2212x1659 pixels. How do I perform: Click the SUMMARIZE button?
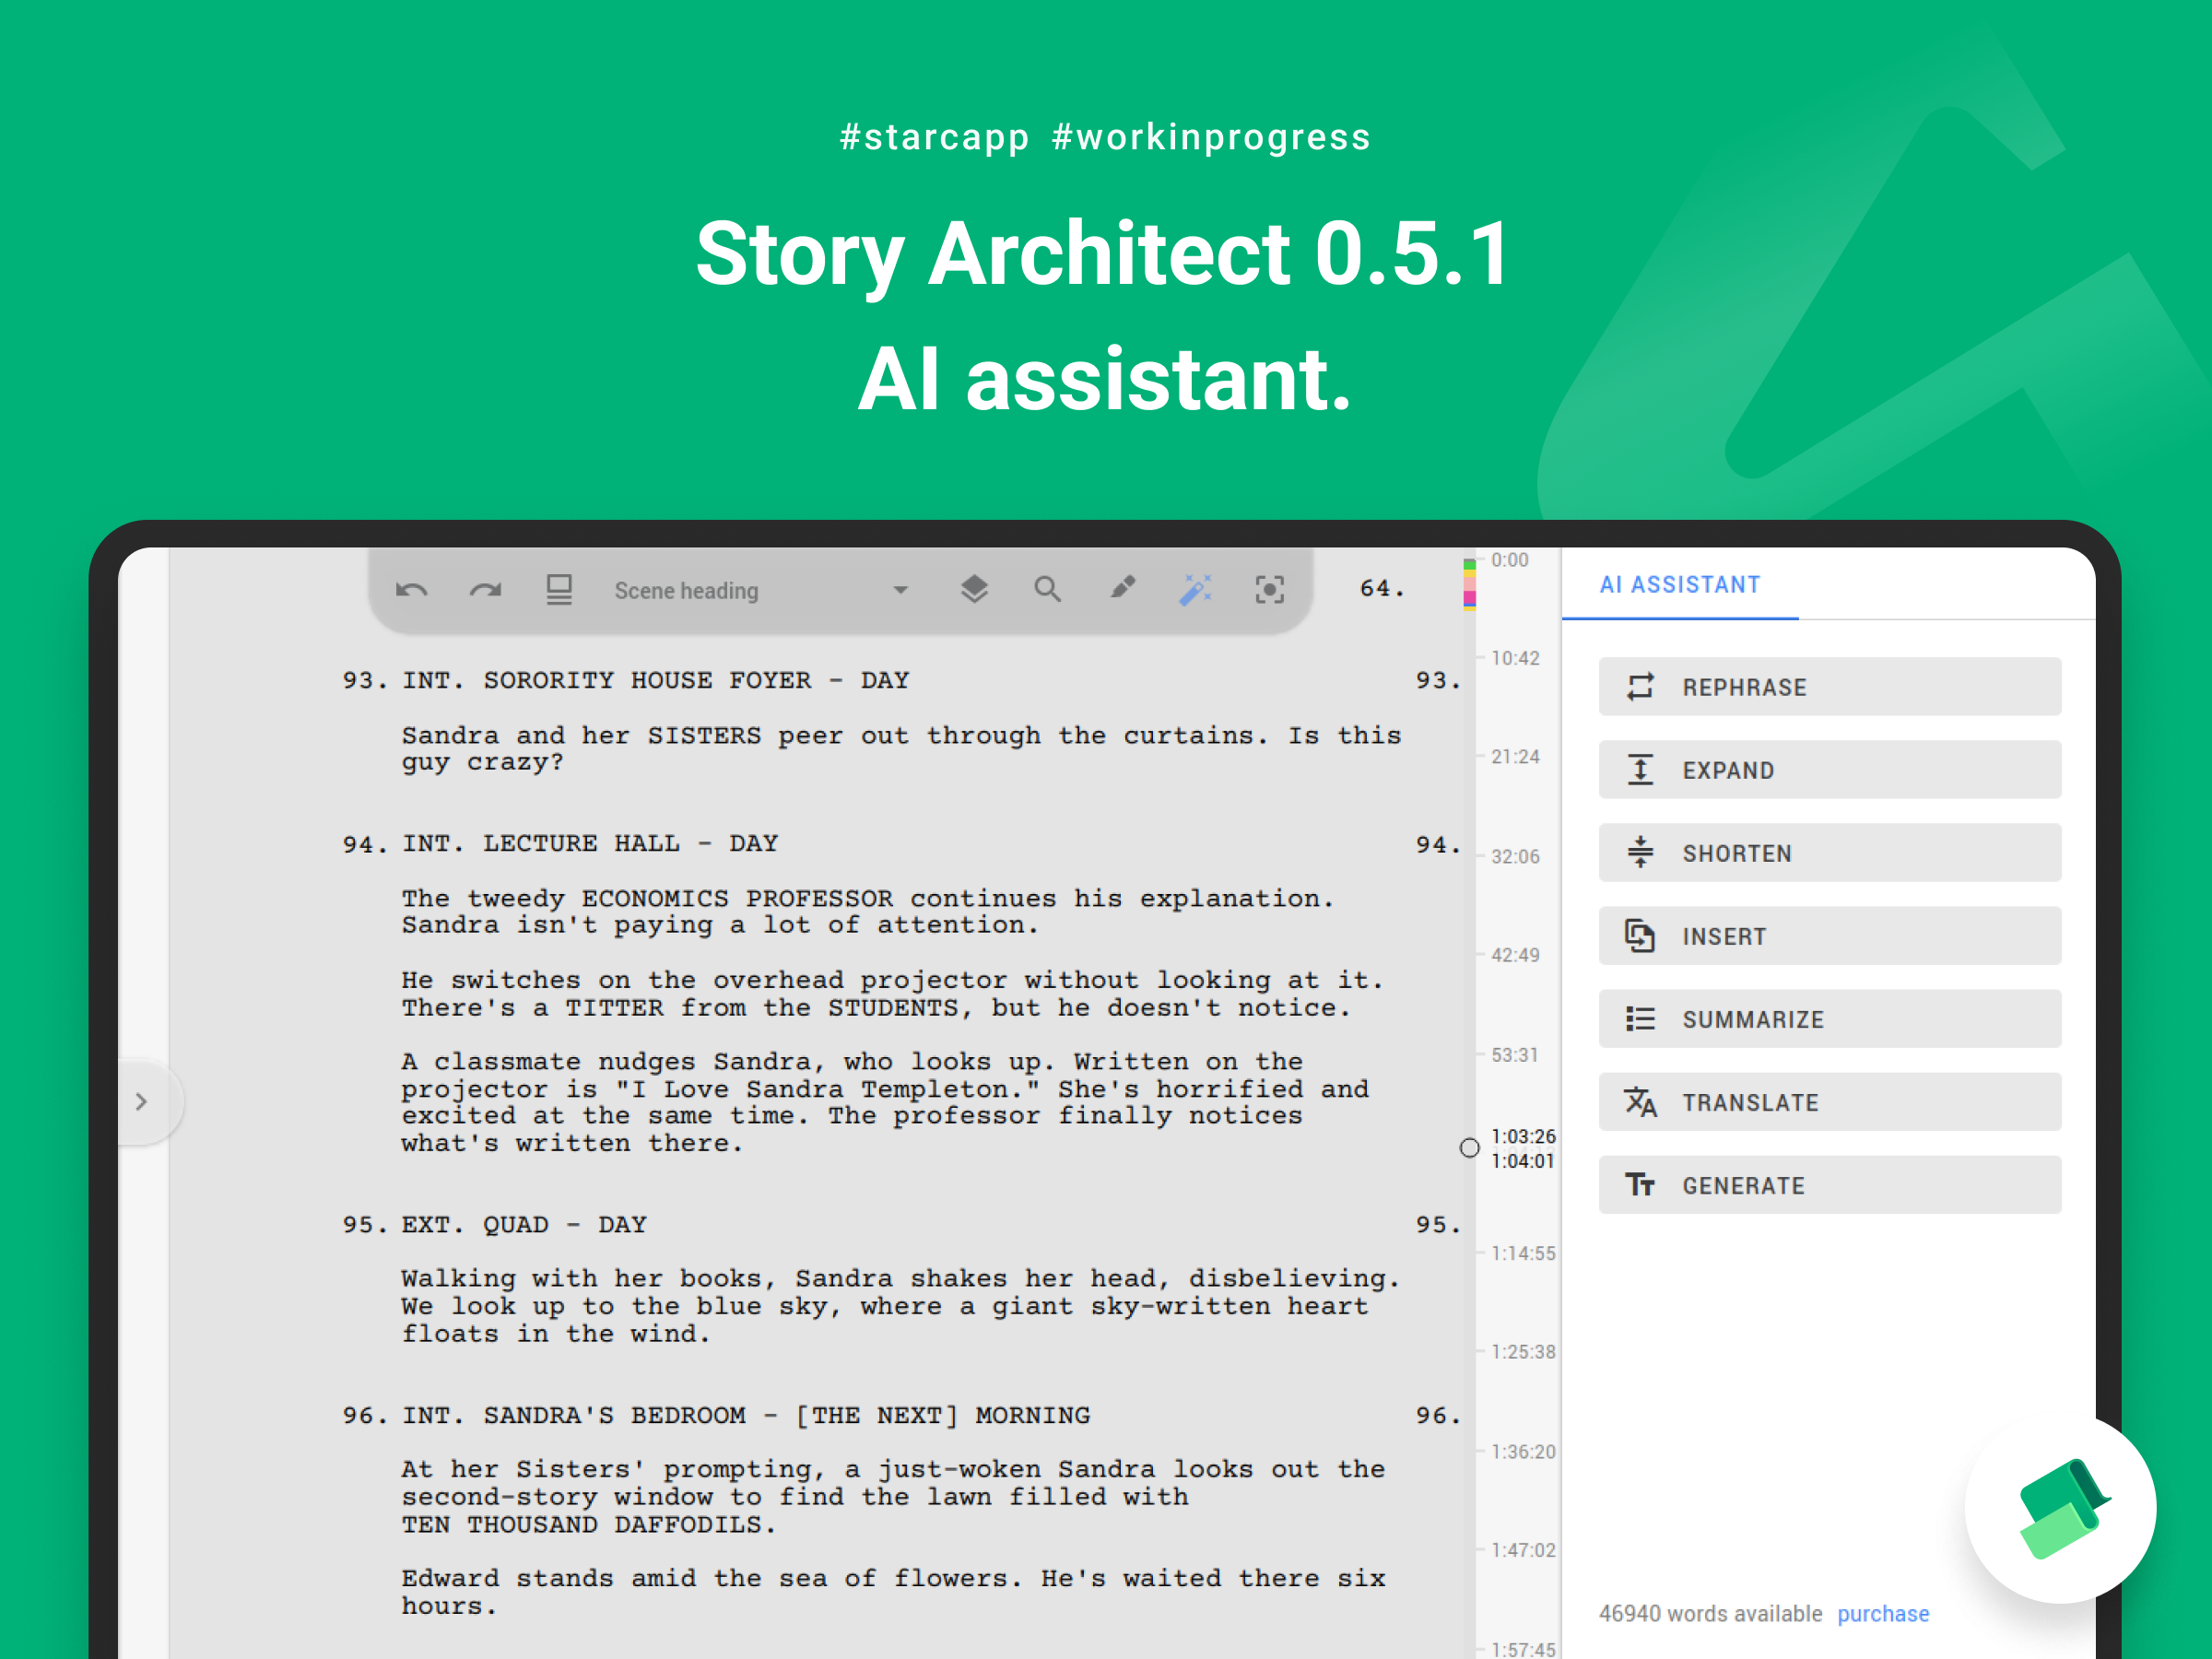point(1830,1019)
